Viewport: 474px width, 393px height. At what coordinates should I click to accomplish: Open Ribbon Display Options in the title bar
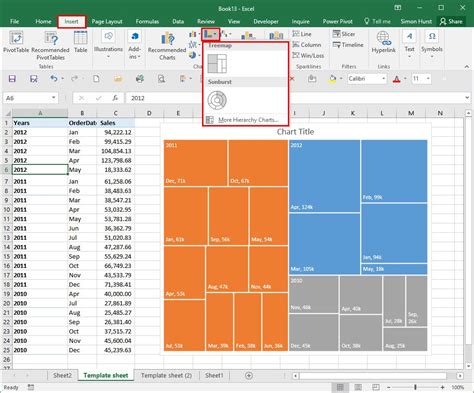(397, 8)
